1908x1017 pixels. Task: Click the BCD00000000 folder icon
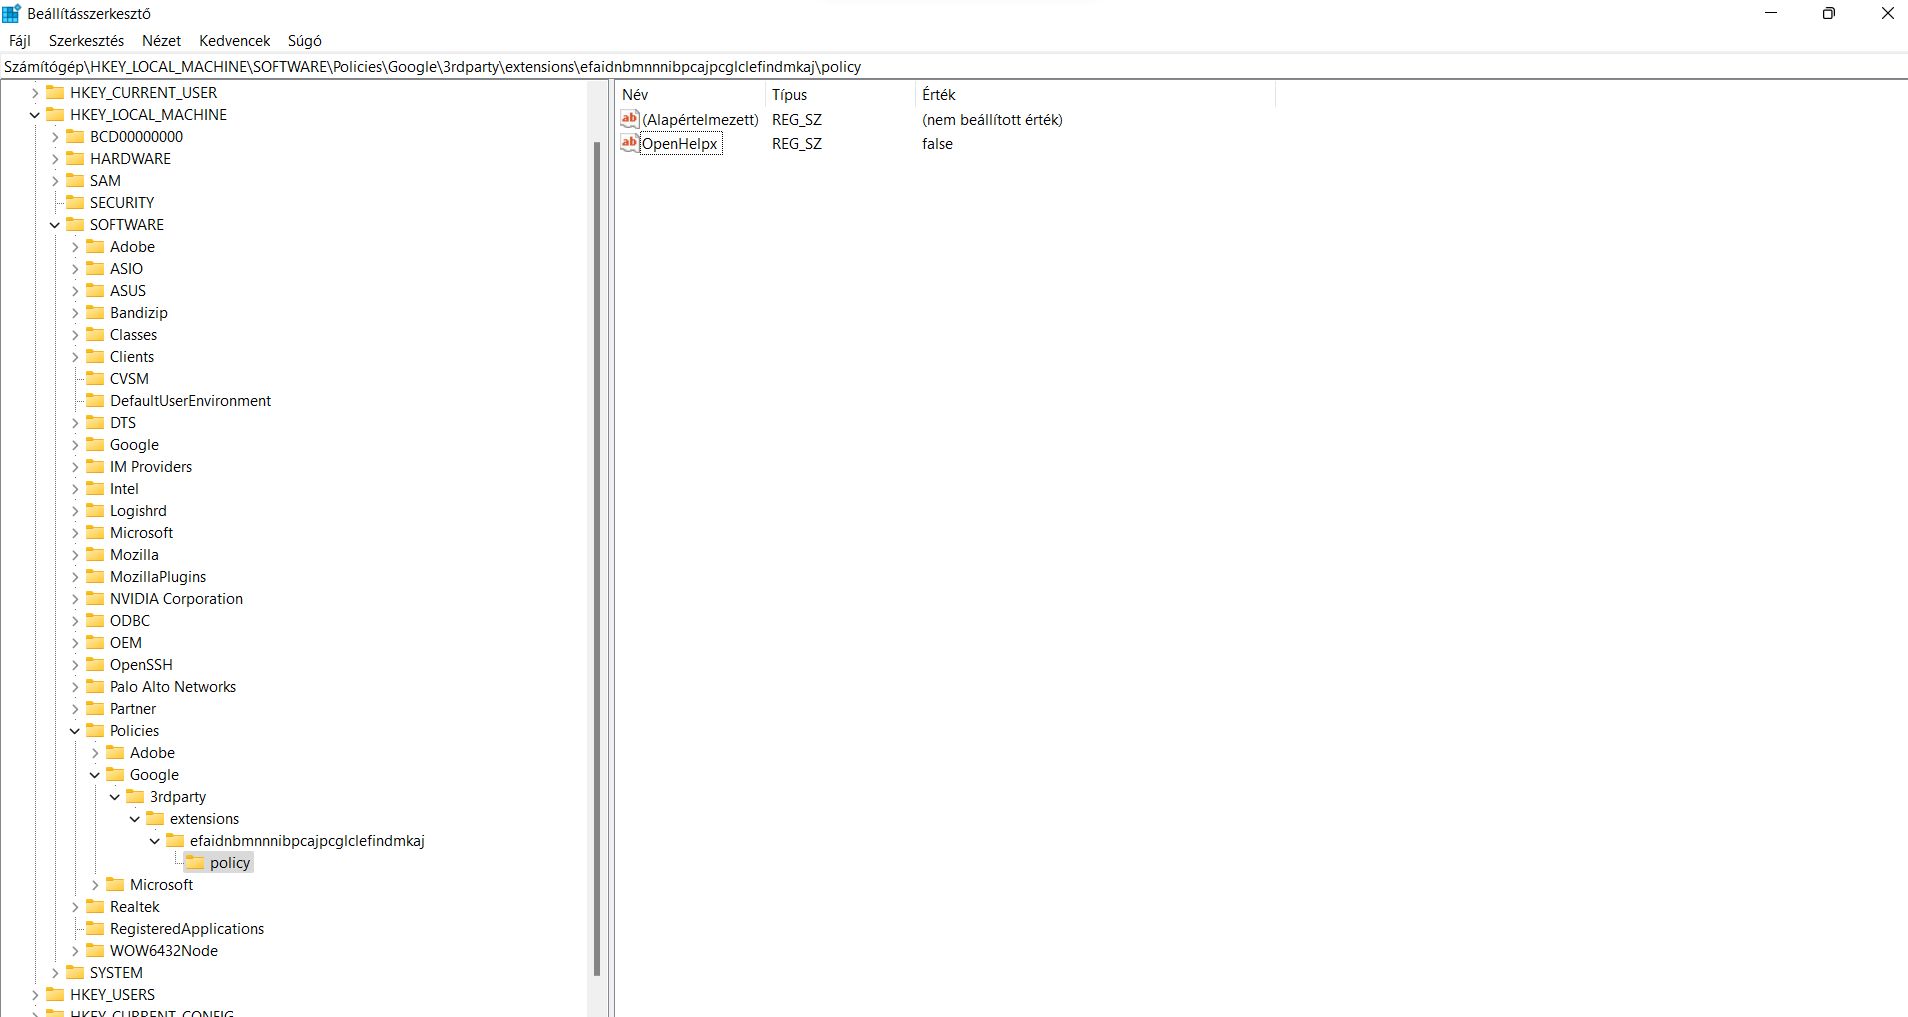pos(75,136)
